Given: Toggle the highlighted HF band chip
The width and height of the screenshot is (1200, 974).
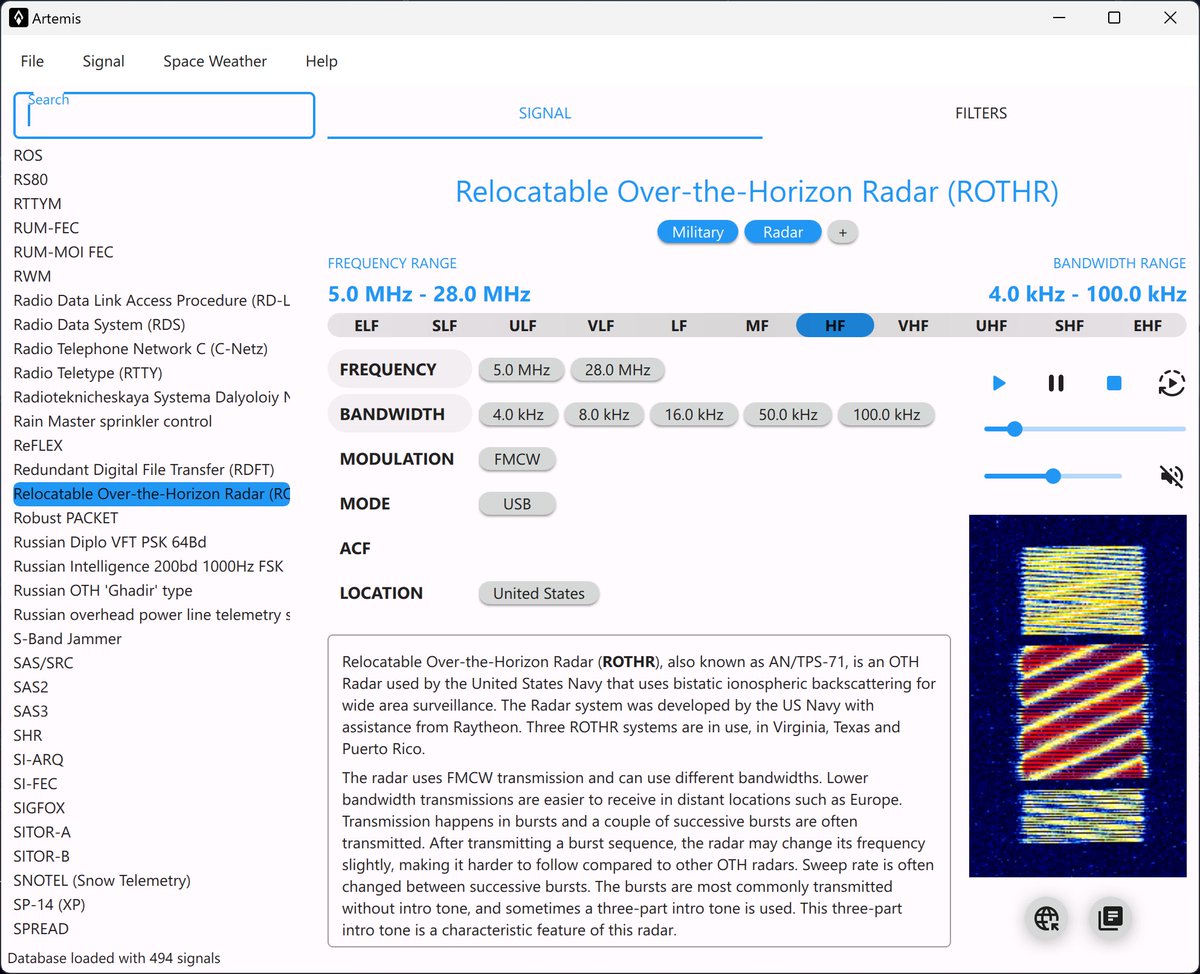Looking at the screenshot, I should pyautogui.click(x=835, y=325).
